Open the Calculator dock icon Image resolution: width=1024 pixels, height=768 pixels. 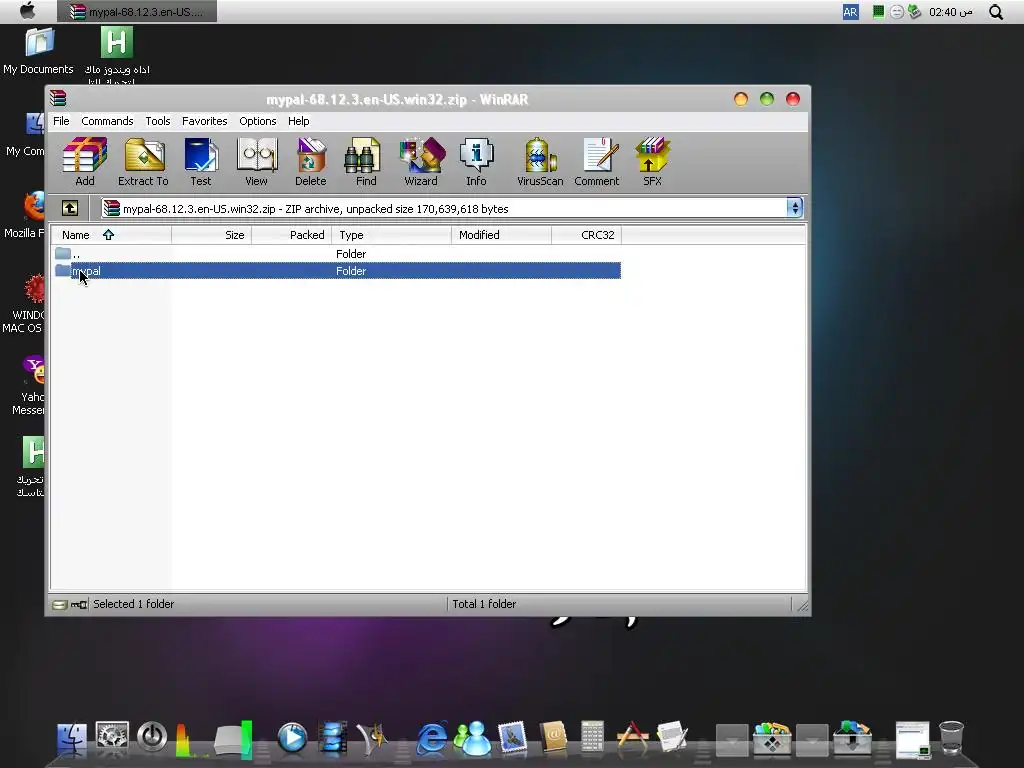click(x=592, y=738)
